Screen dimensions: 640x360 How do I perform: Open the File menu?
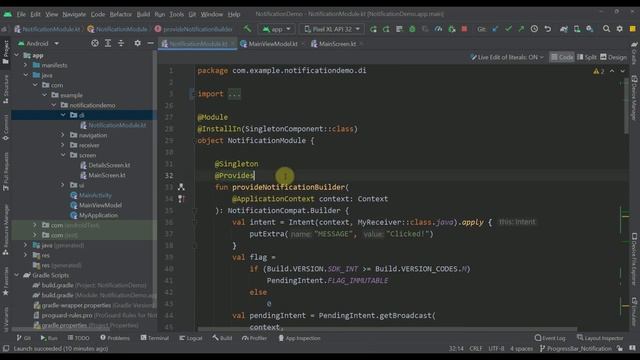(x=21, y=14)
